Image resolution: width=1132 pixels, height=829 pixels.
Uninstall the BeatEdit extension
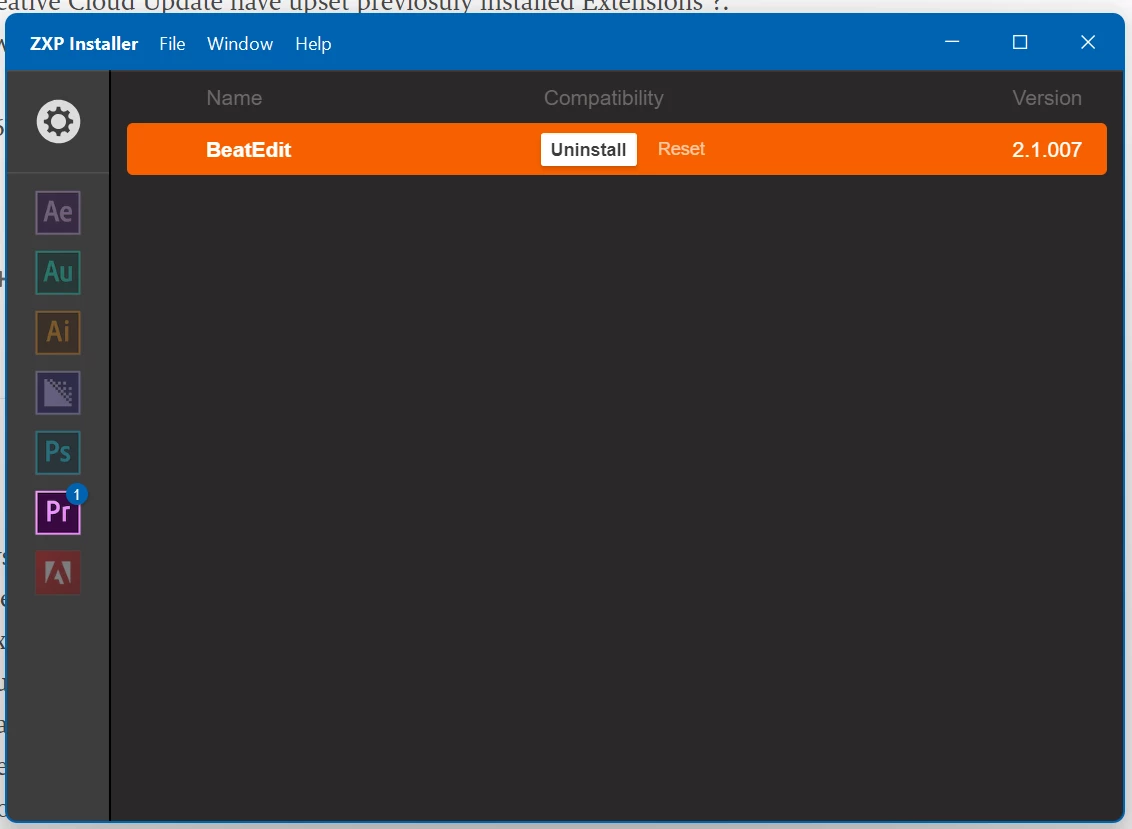pos(588,149)
